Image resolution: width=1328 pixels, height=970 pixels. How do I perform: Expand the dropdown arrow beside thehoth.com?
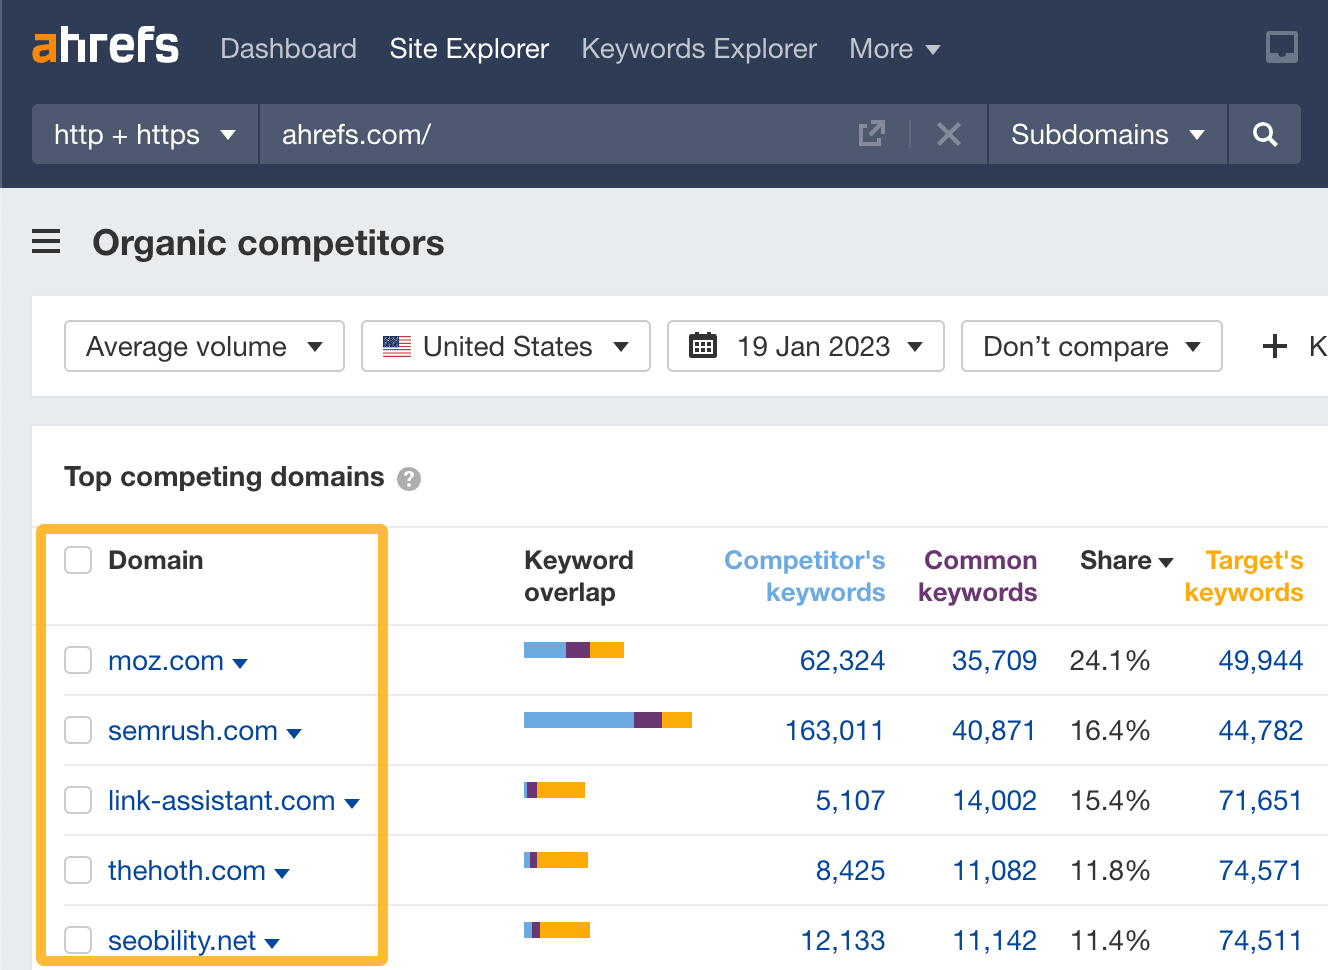pyautogui.click(x=283, y=871)
